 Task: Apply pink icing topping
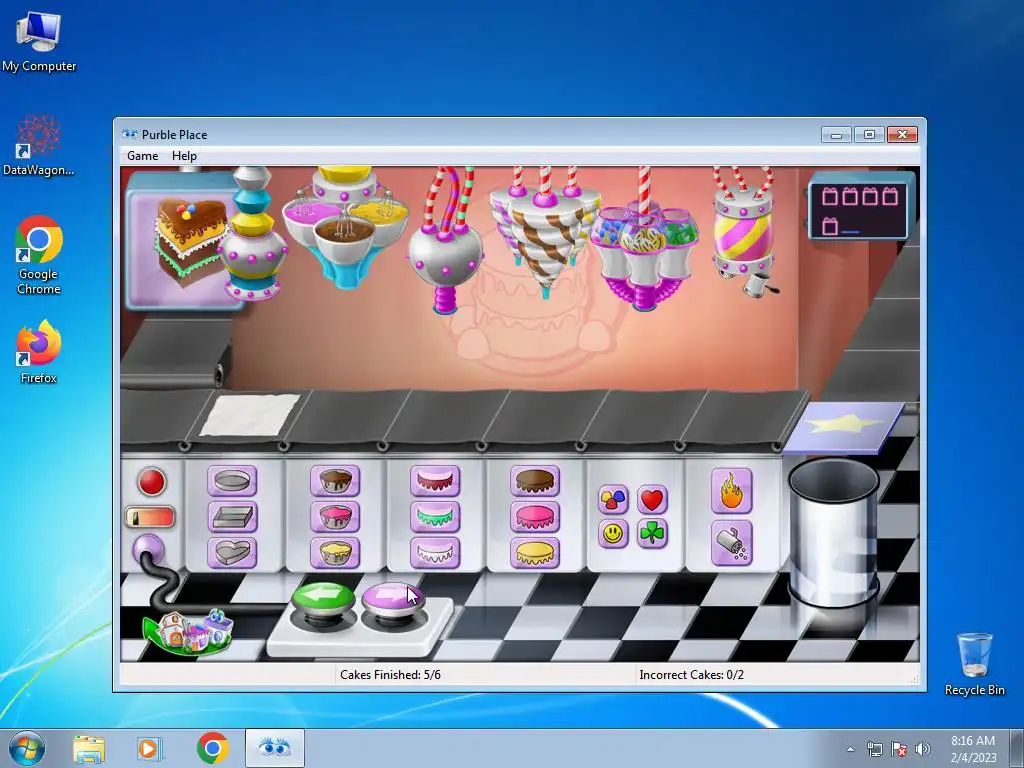click(x=535, y=517)
